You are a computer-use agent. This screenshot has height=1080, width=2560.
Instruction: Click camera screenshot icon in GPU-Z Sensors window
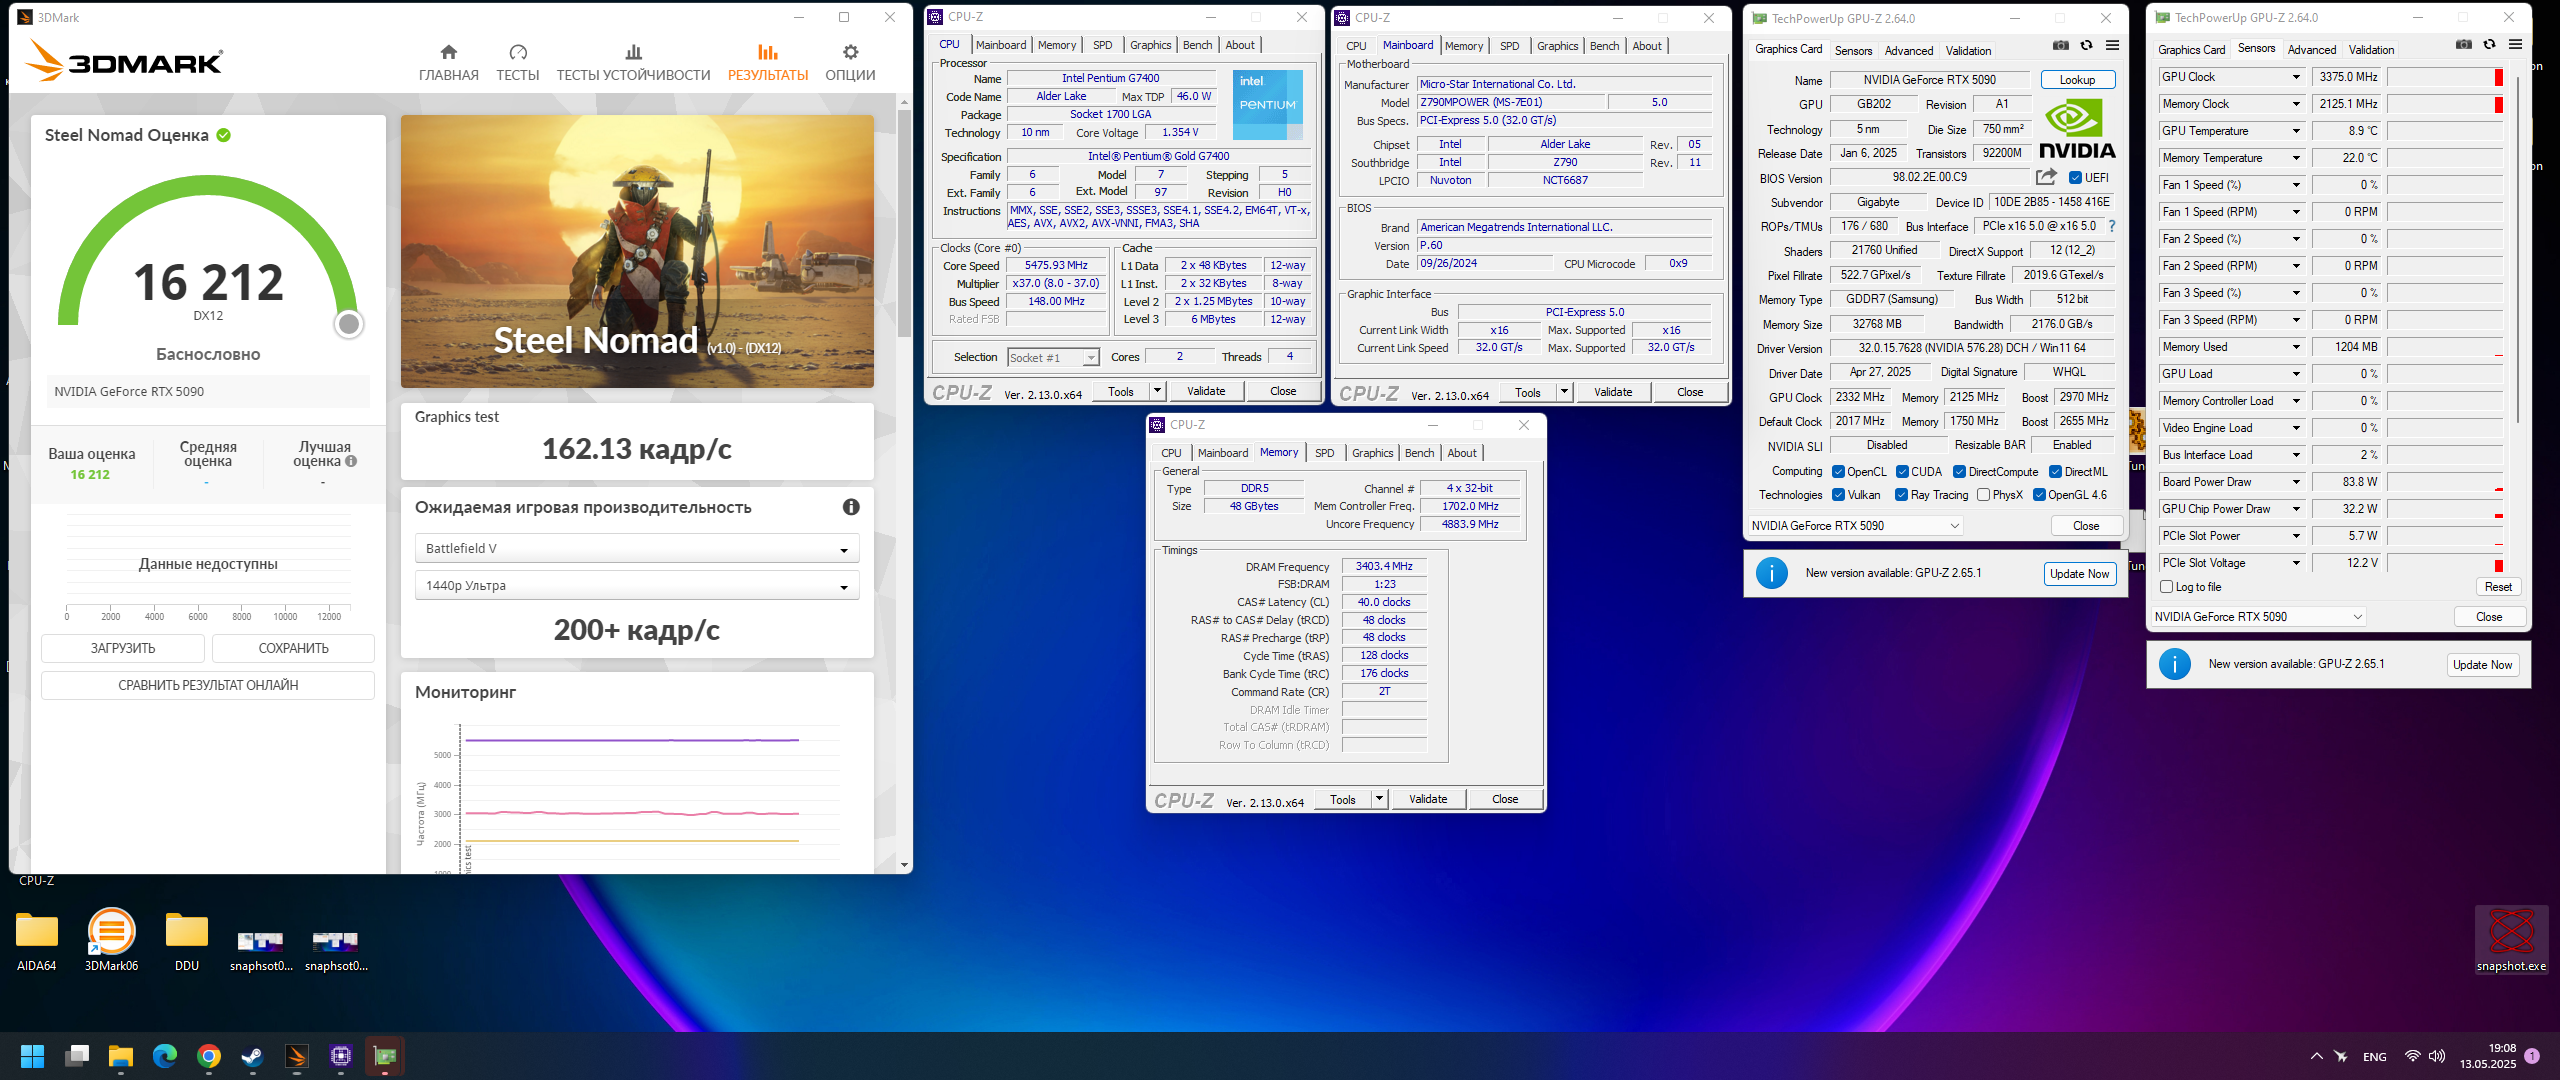[x=2464, y=44]
